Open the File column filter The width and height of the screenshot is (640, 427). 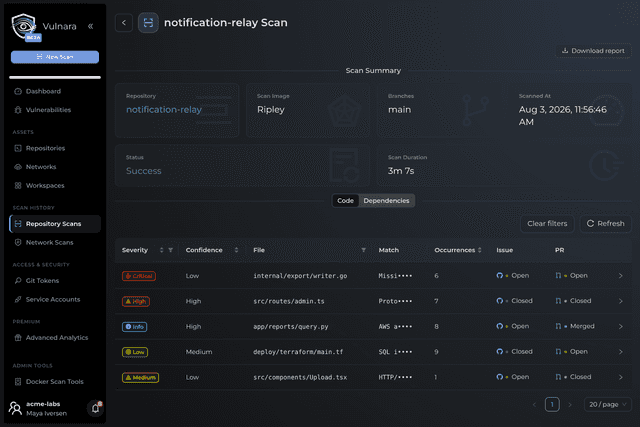click(x=363, y=250)
